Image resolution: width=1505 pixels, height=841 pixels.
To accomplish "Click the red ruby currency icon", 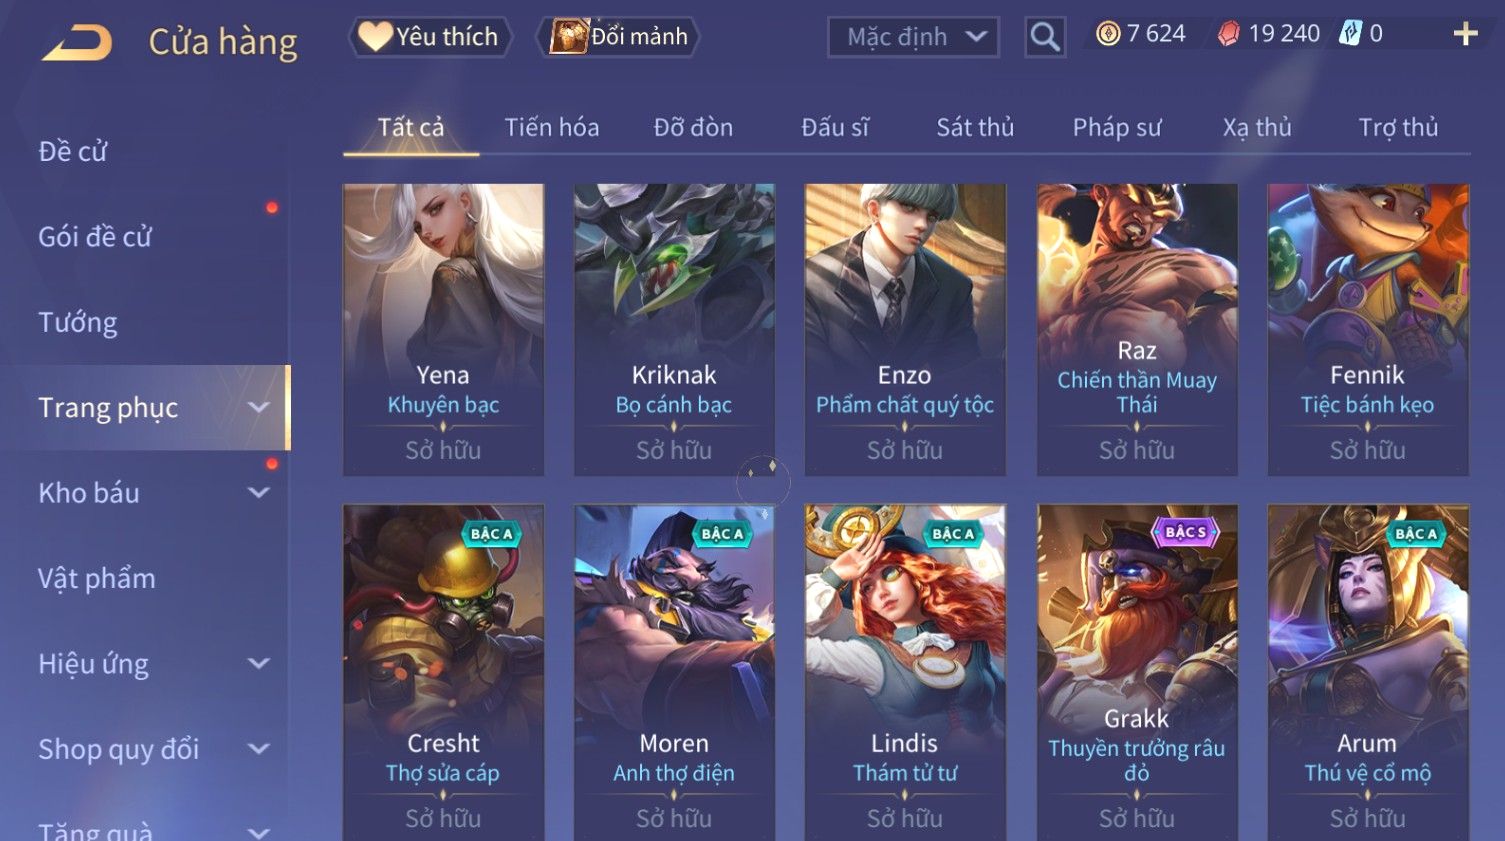I will tap(1229, 34).
